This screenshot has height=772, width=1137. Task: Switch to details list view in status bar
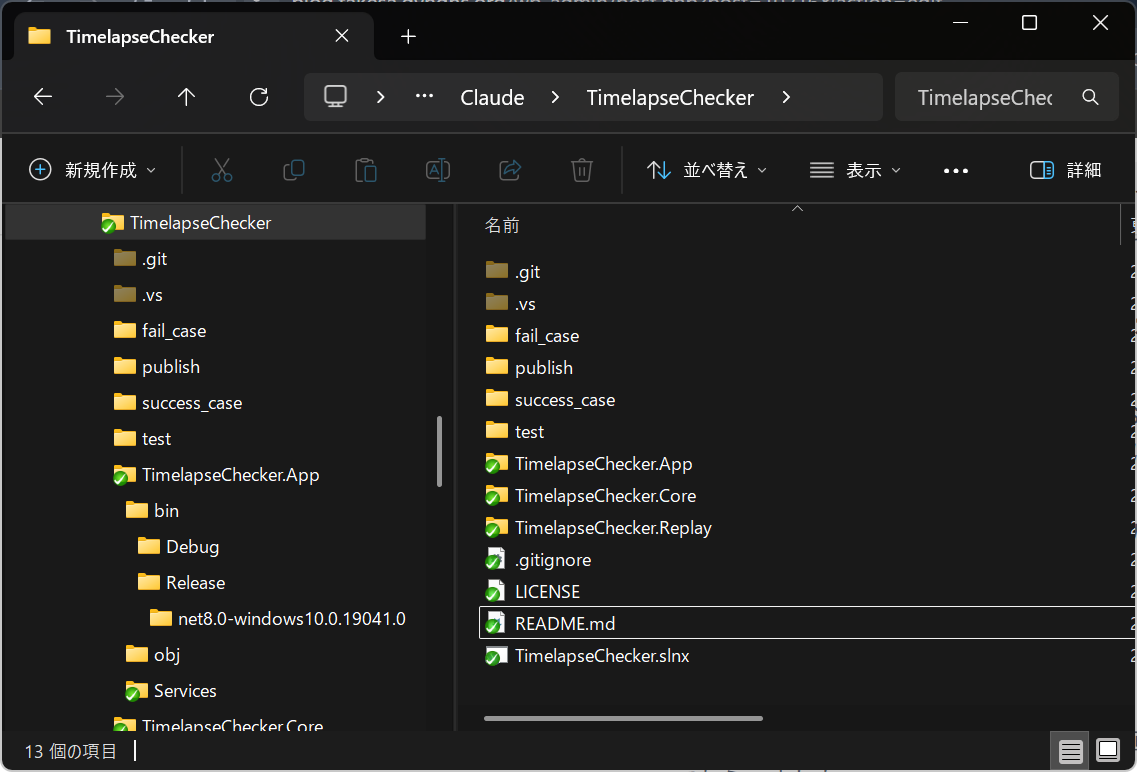[x=1070, y=751]
